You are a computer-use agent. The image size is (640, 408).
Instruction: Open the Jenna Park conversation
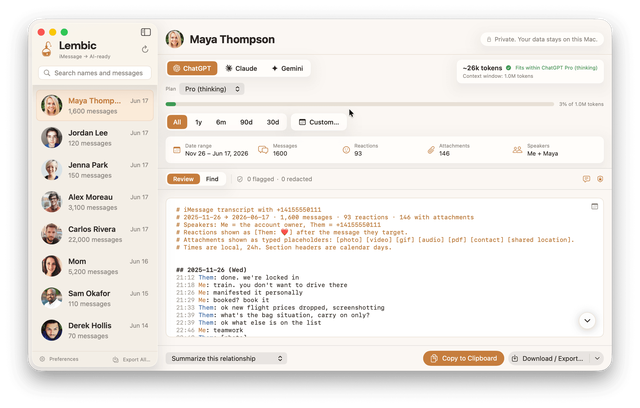[95, 170]
